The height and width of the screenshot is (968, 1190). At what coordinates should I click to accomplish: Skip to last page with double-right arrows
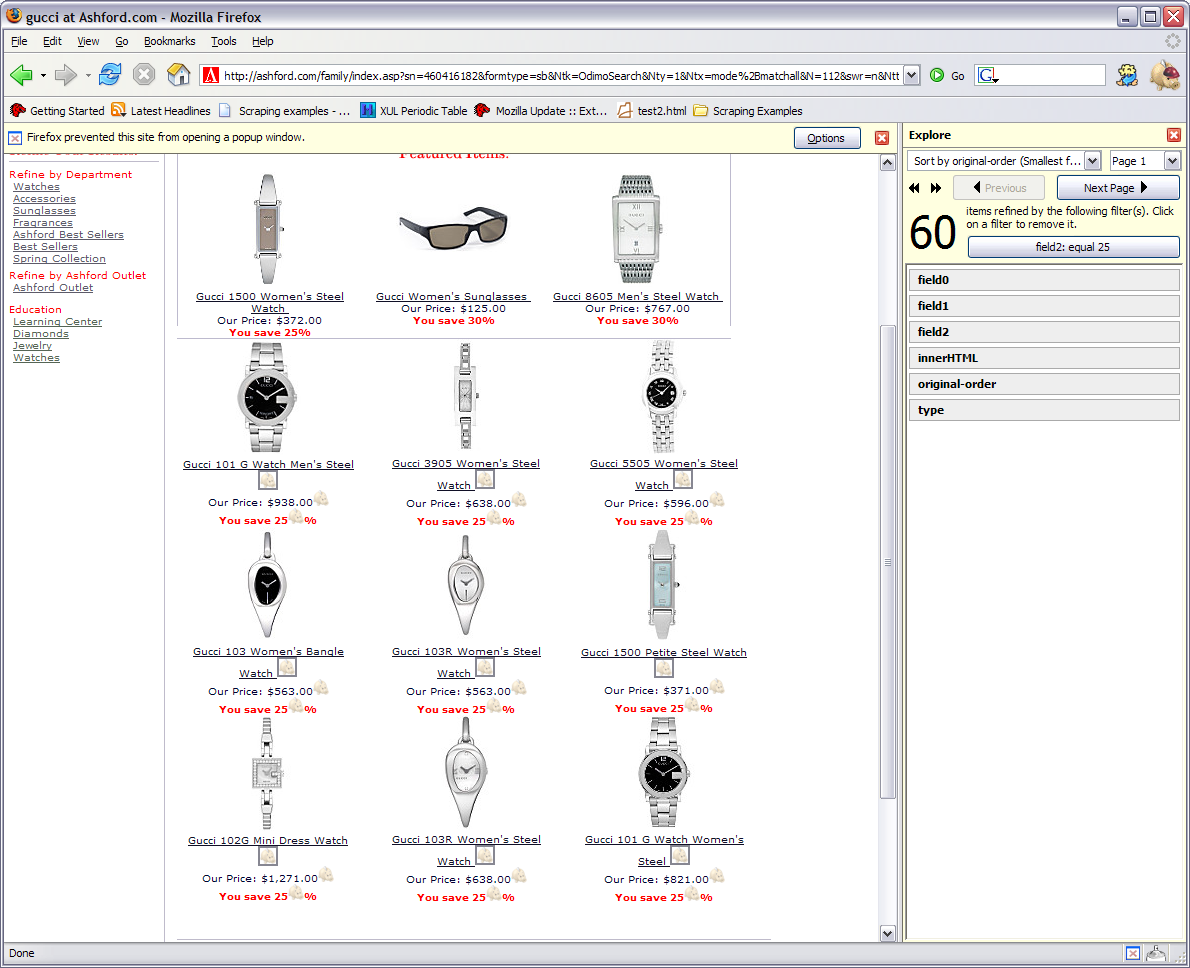coord(936,188)
